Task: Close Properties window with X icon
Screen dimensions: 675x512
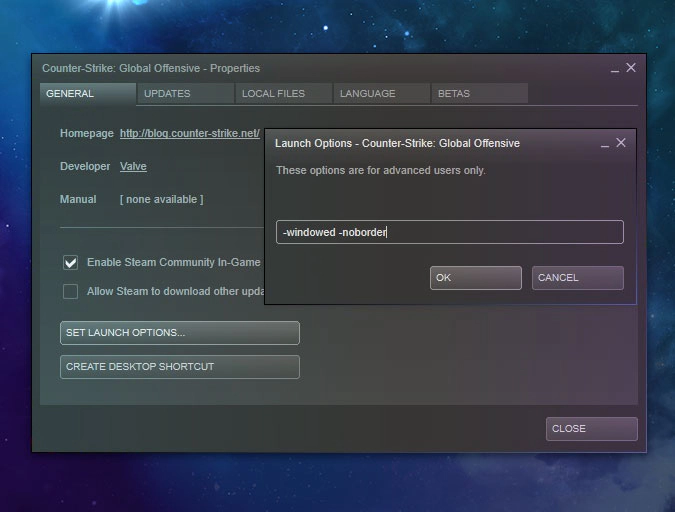Action: click(631, 68)
